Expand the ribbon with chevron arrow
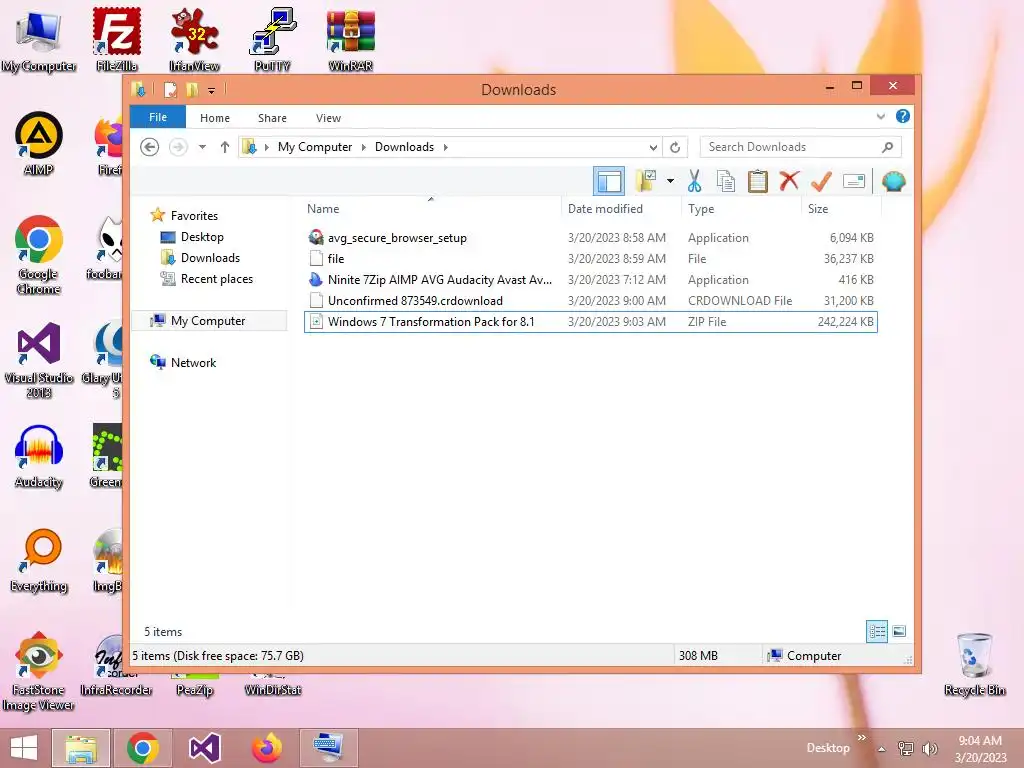 [x=880, y=117]
